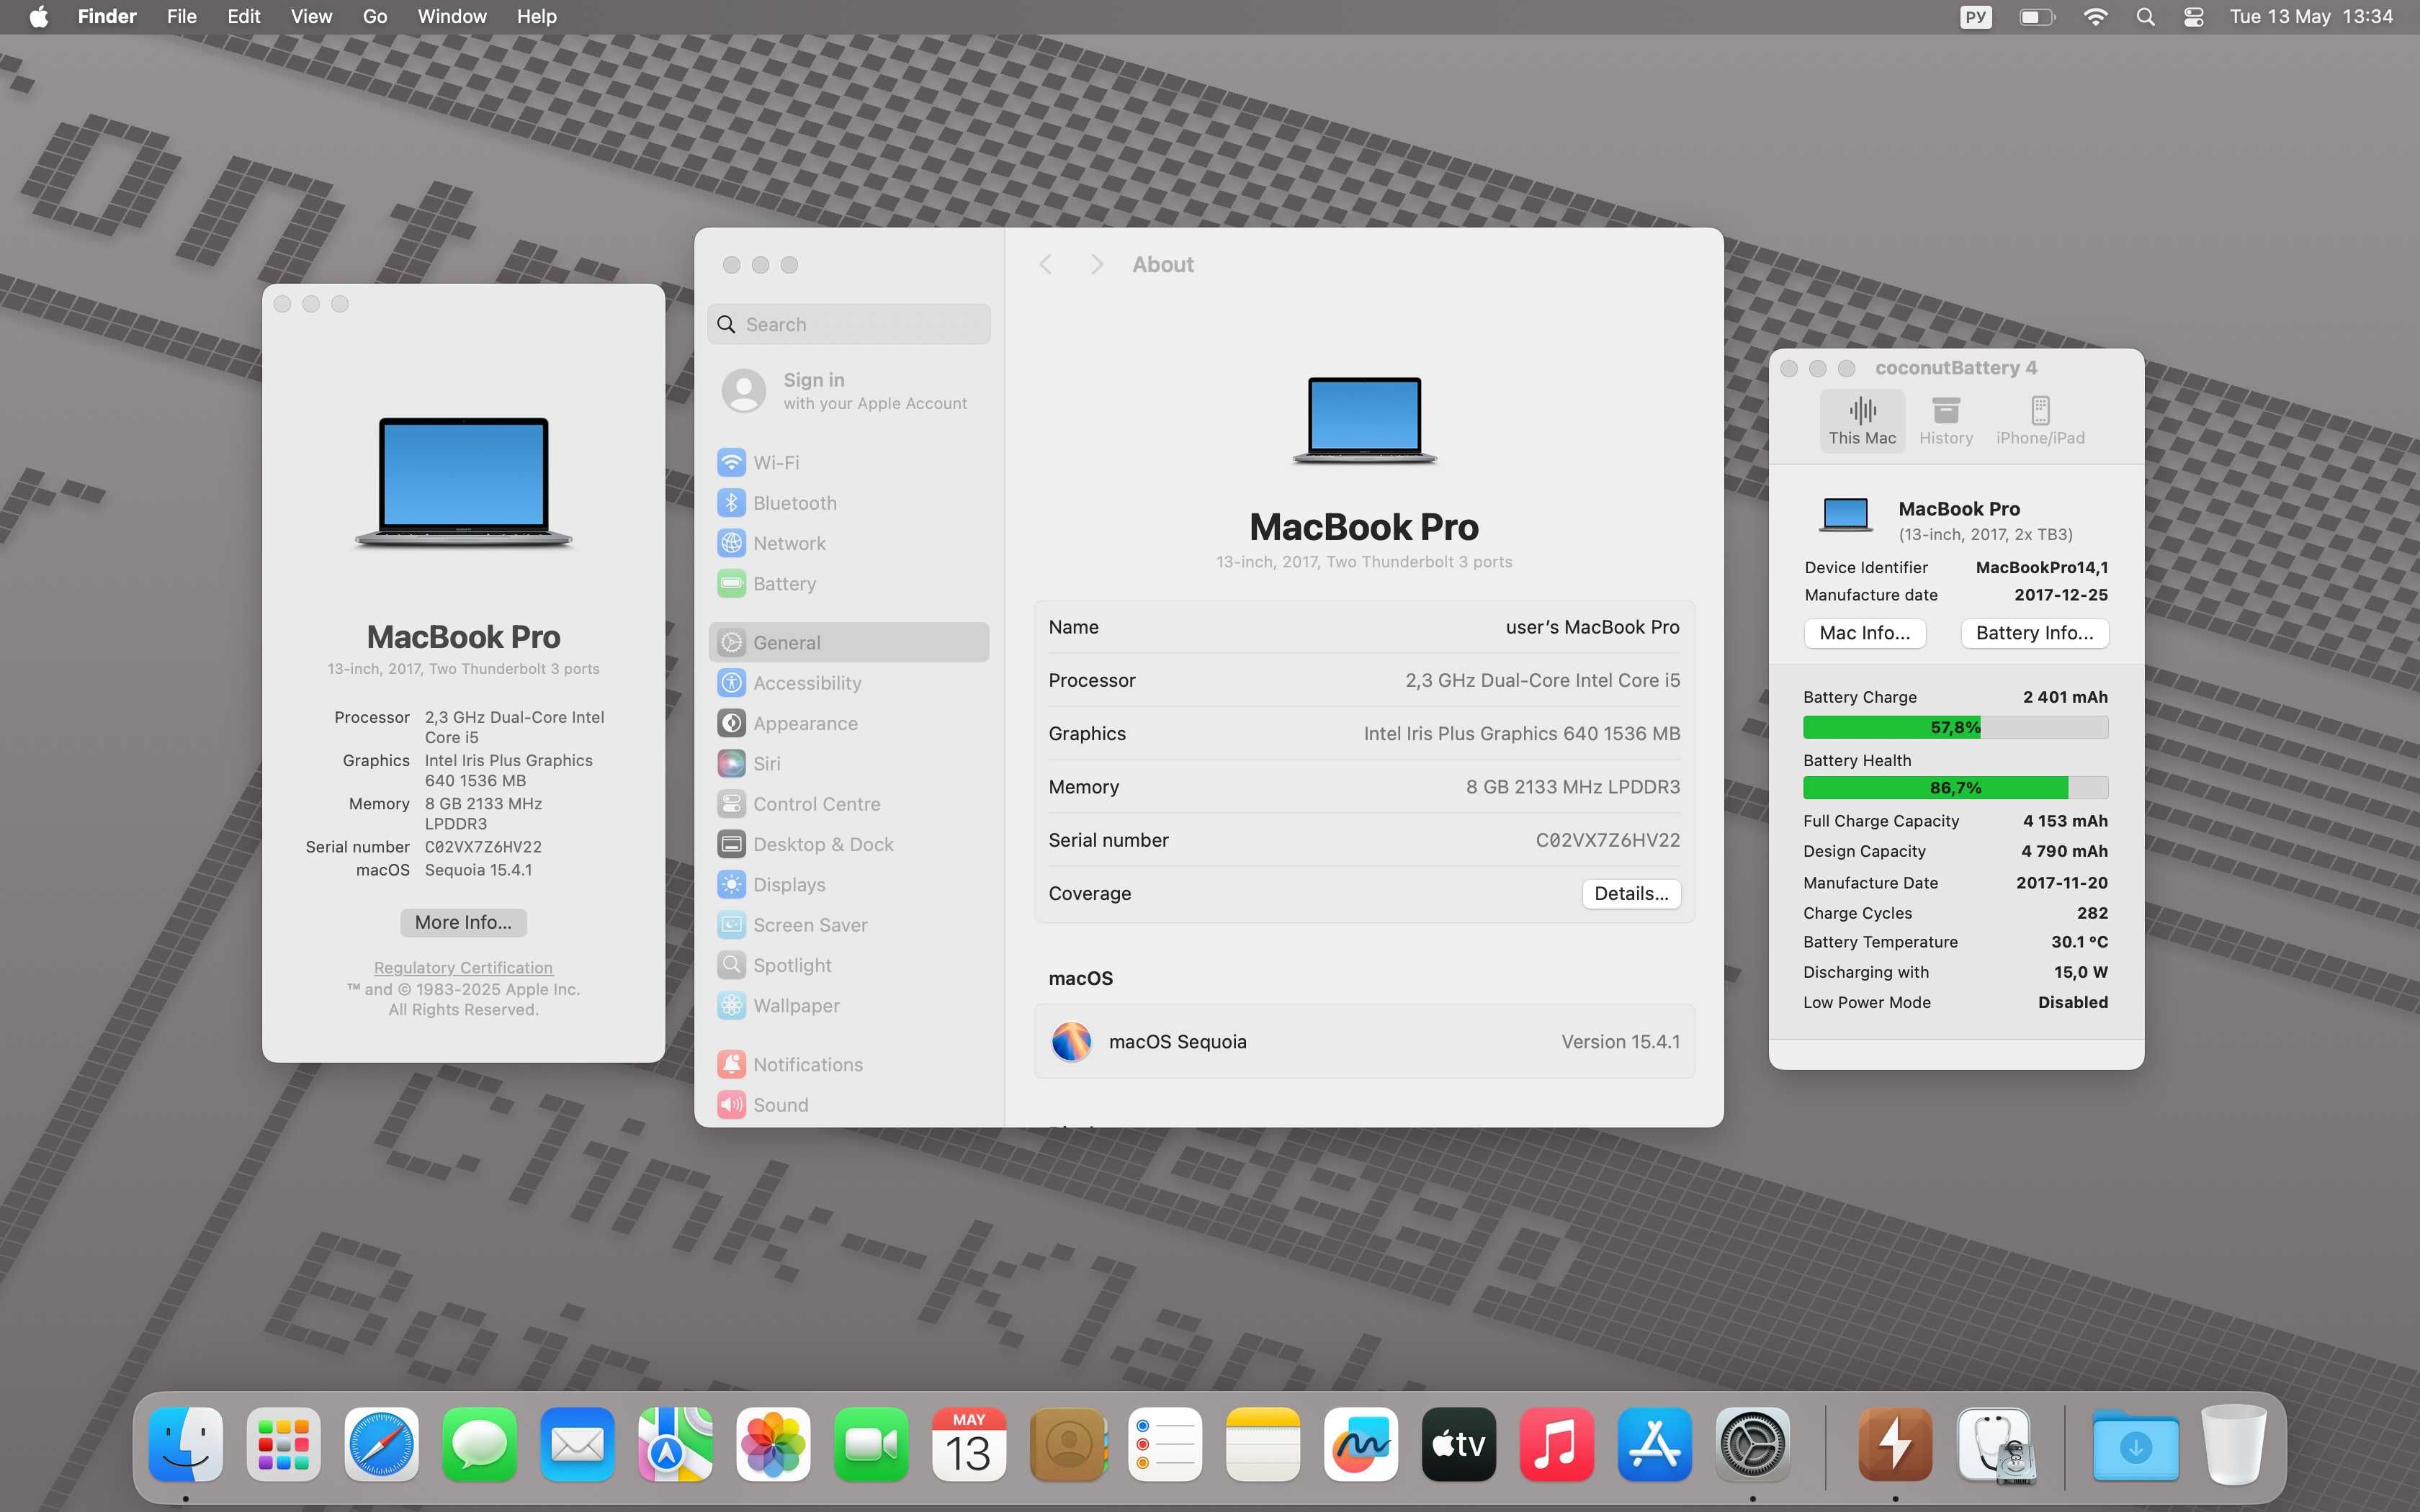
Task: Open Messages from the Dock
Action: tap(480, 1444)
